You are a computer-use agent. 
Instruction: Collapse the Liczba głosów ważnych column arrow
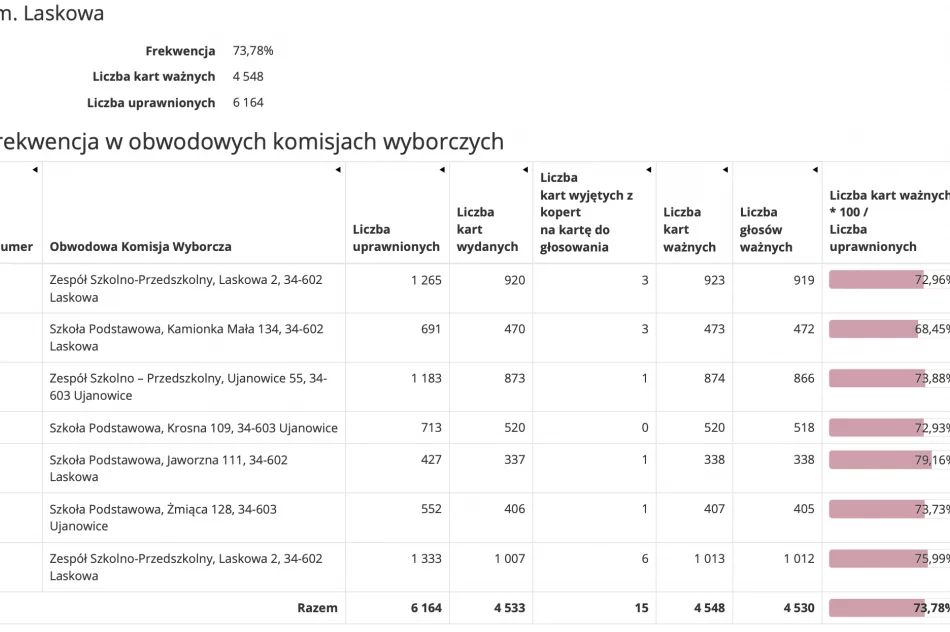[x=814, y=169]
